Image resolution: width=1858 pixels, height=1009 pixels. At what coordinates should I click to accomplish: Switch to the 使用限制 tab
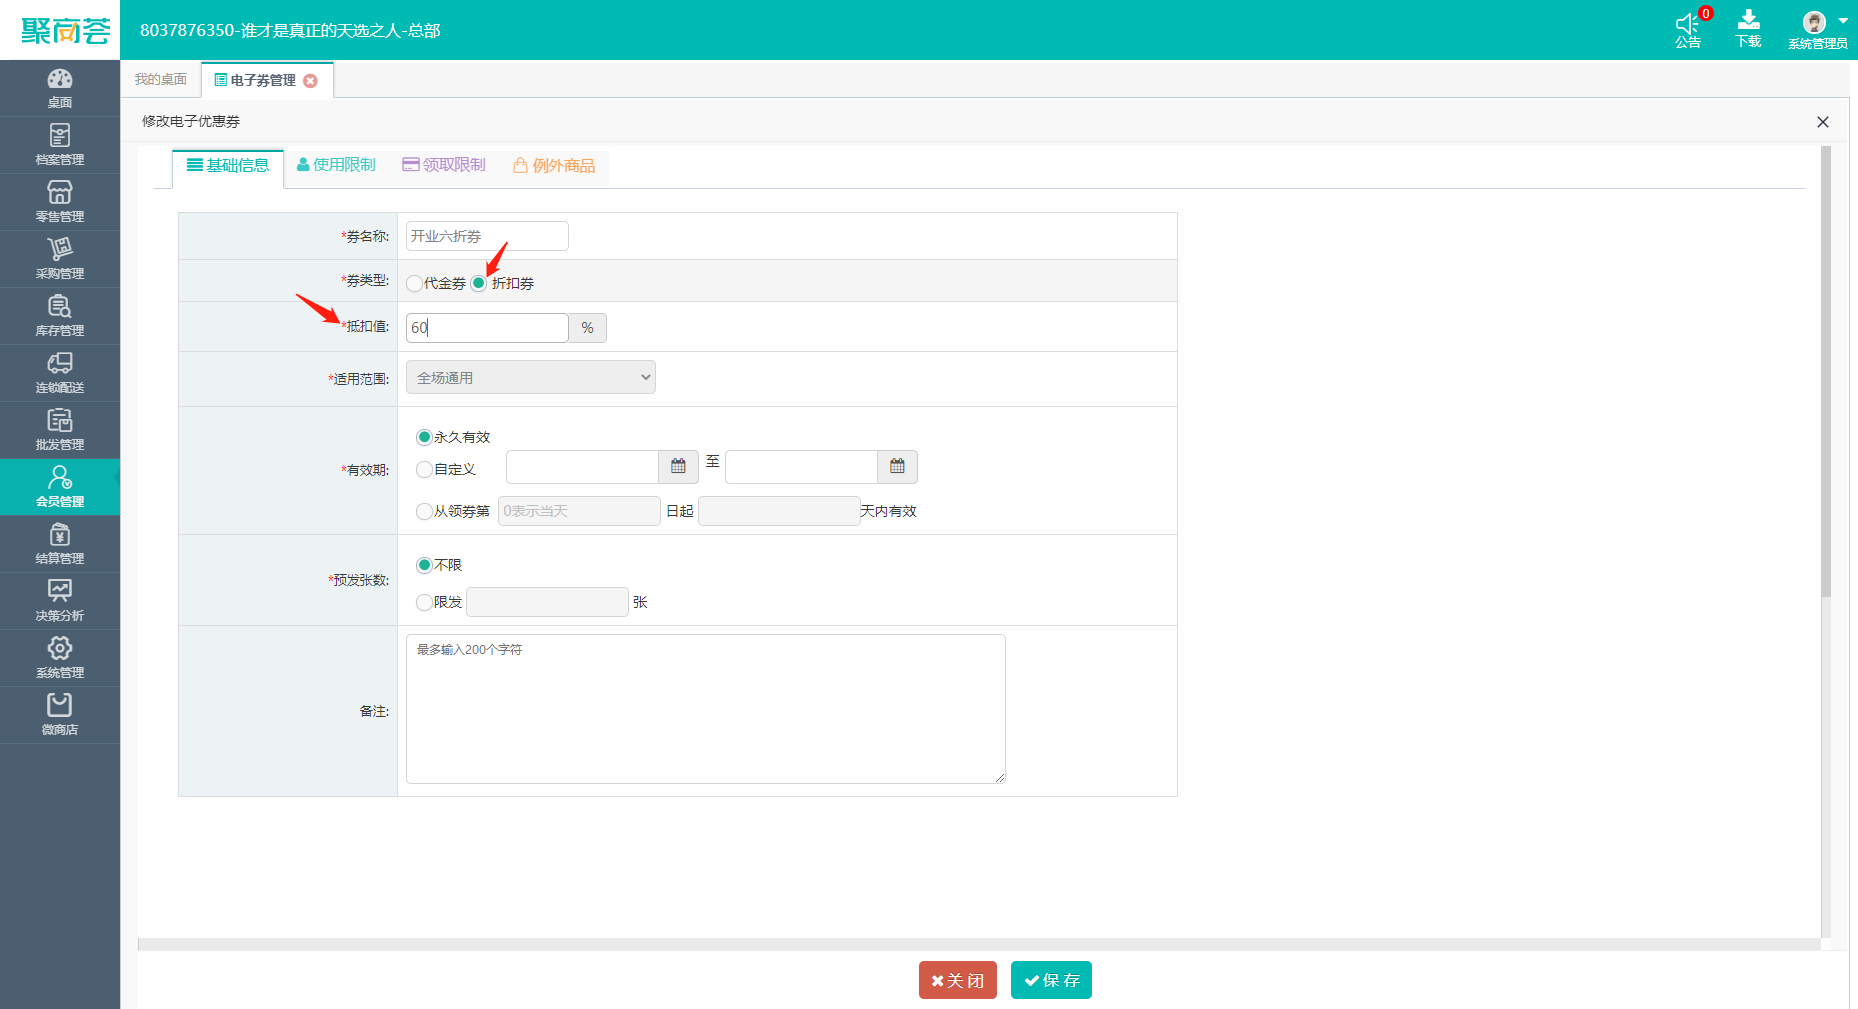(x=336, y=165)
